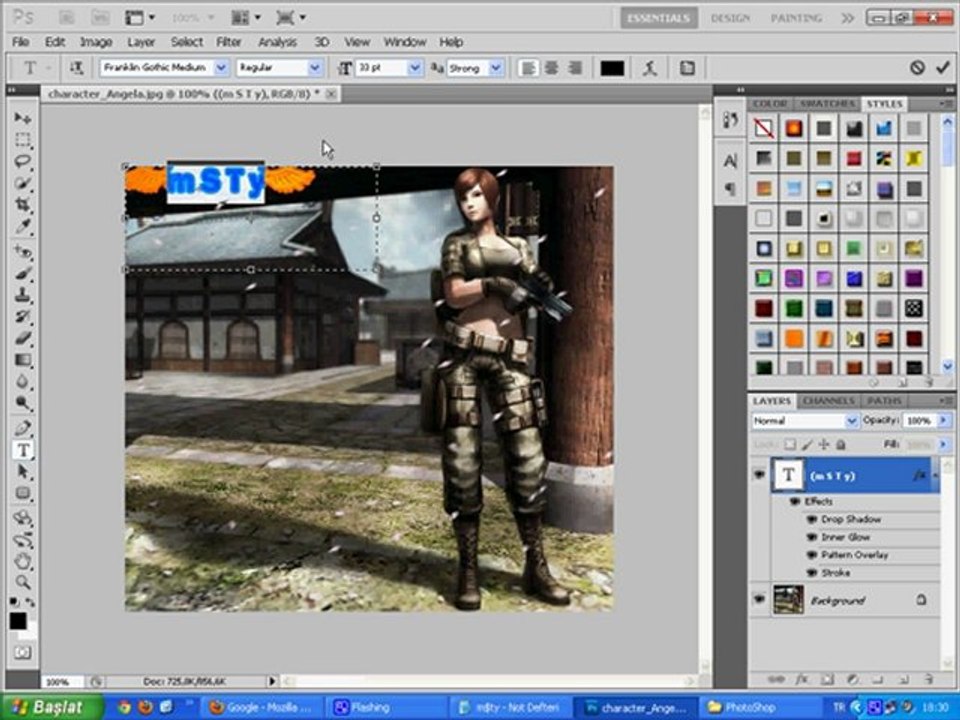Open the Window menu
The height and width of the screenshot is (720, 960).
tap(404, 42)
